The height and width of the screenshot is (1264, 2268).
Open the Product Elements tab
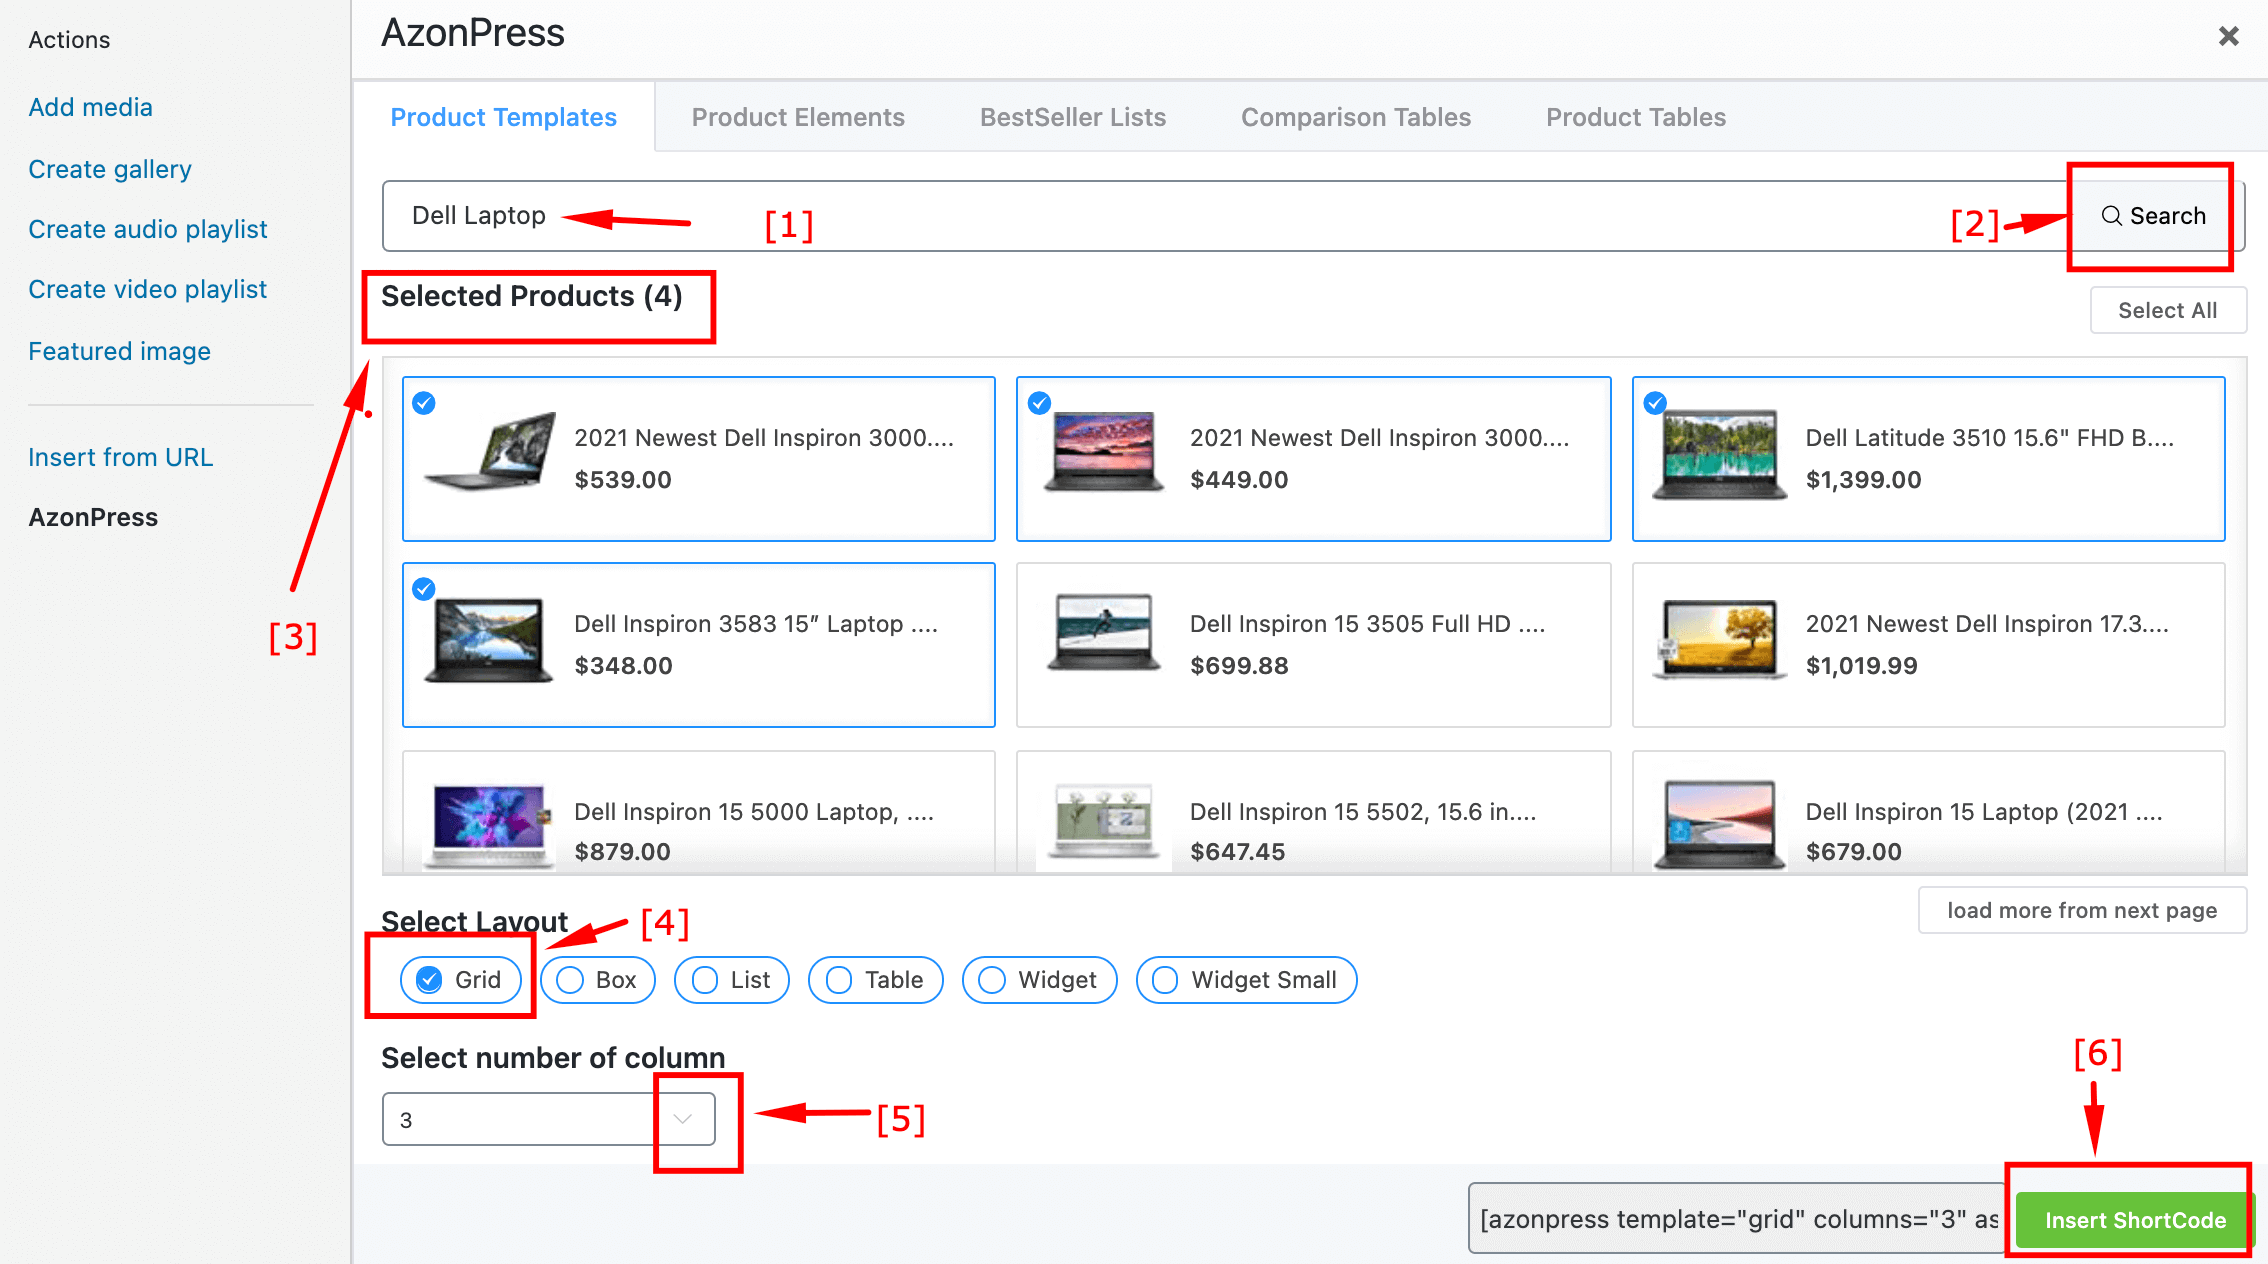798,117
